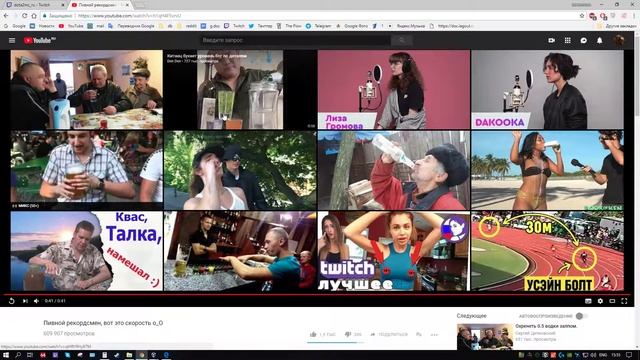Click the Поделиться share button
This screenshot has height=360, width=640.
tap(389, 334)
